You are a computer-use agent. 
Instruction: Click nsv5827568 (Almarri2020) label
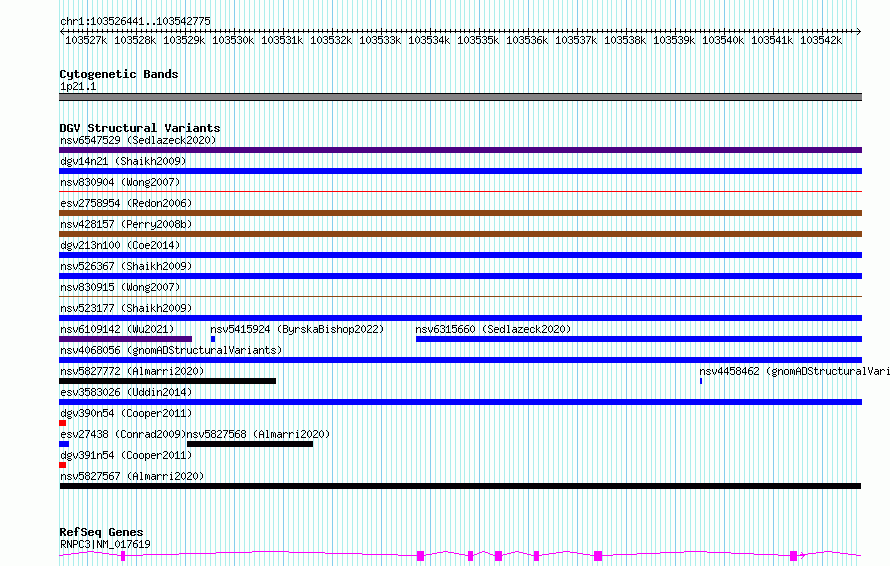click(x=258, y=434)
